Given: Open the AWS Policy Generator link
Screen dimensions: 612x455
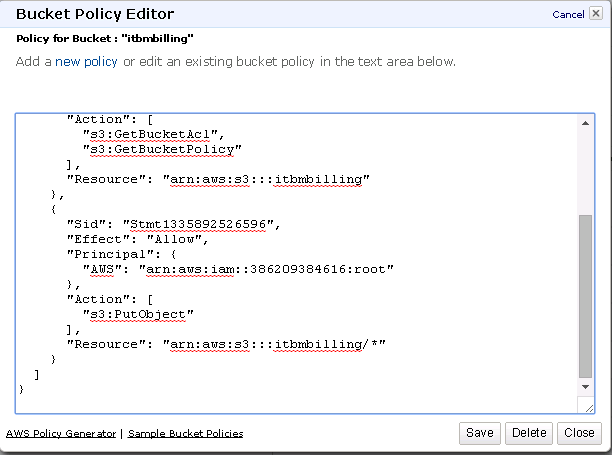Looking at the screenshot, I should (x=61, y=434).
